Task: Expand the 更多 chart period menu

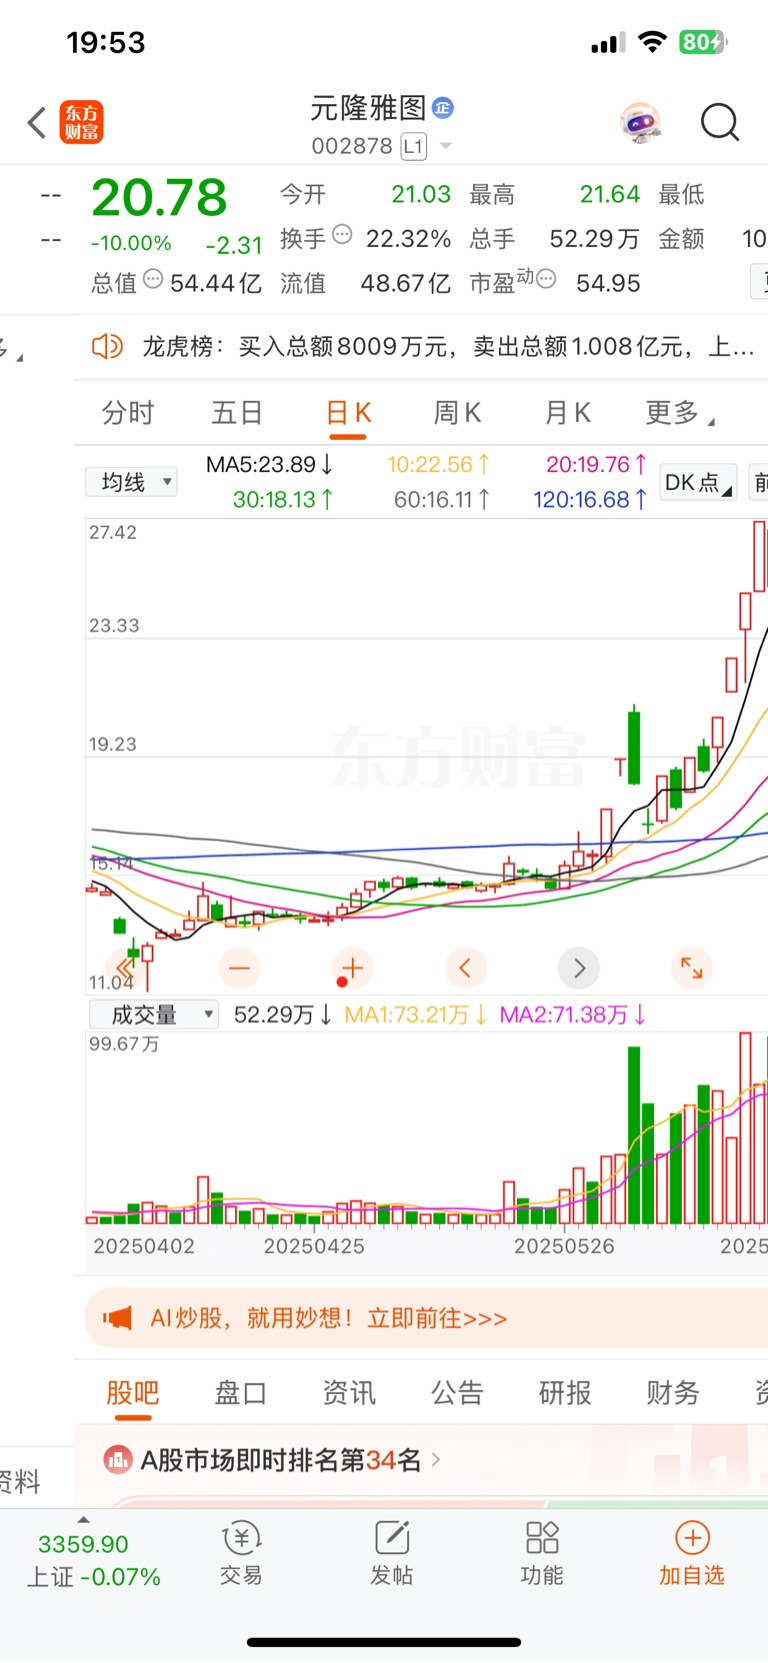Action: (680, 413)
